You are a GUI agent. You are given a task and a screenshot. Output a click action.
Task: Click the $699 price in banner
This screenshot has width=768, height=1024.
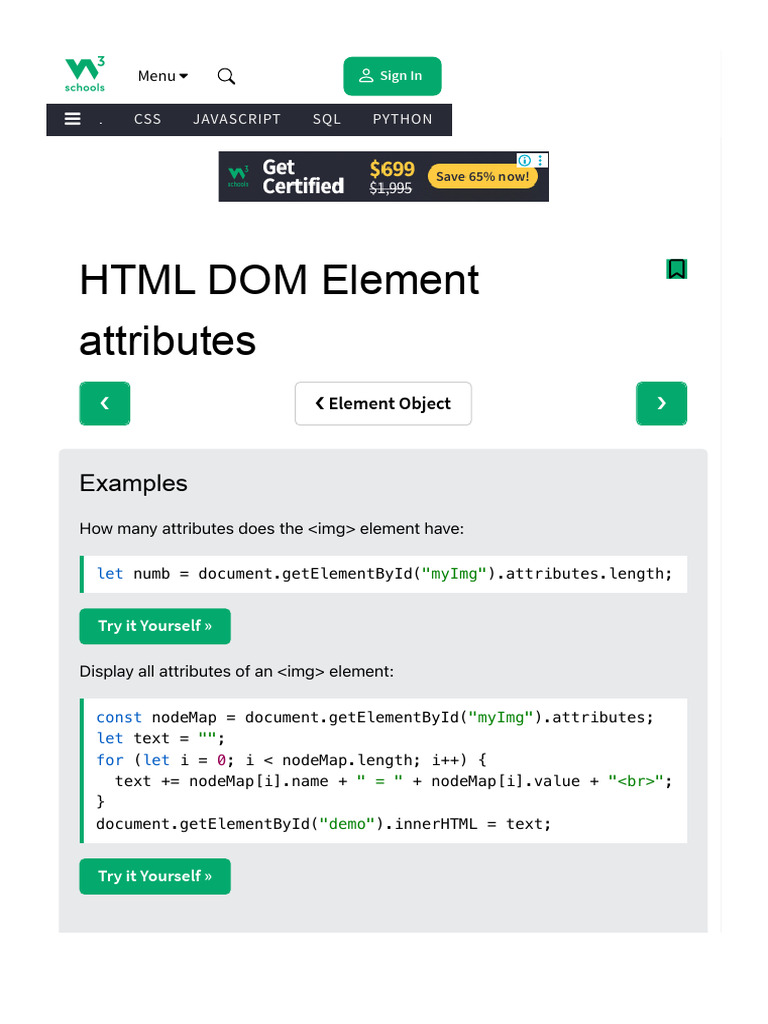[392, 168]
